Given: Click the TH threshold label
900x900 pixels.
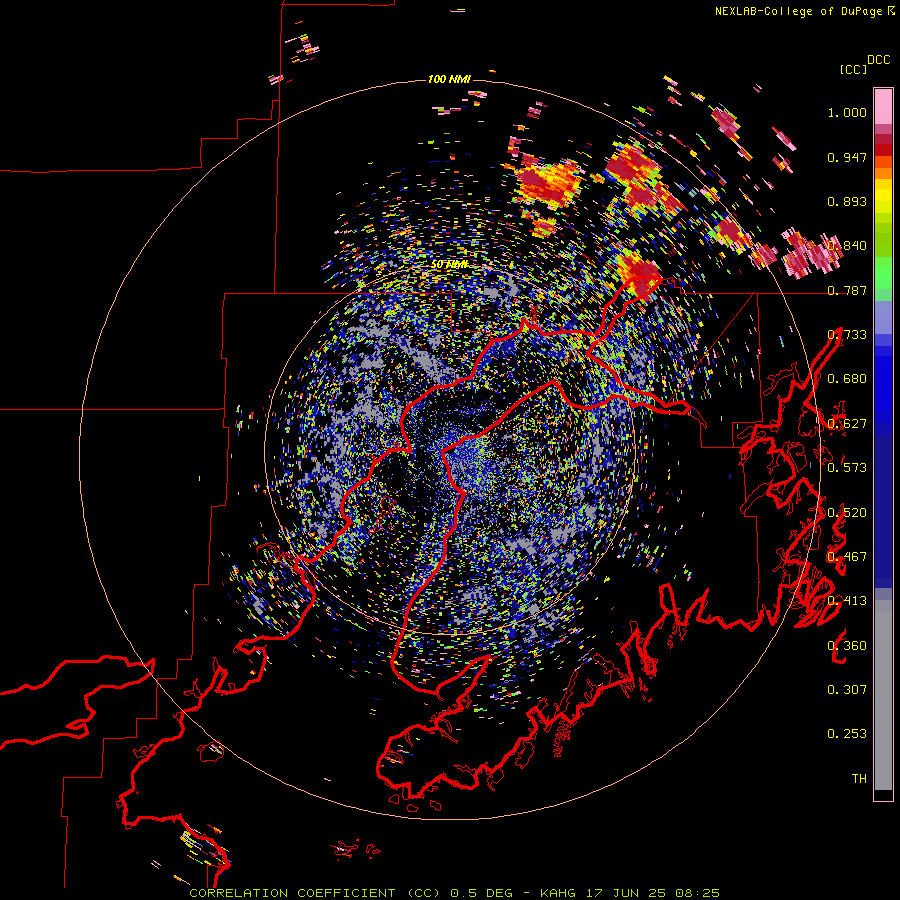Looking at the screenshot, I should [859, 779].
